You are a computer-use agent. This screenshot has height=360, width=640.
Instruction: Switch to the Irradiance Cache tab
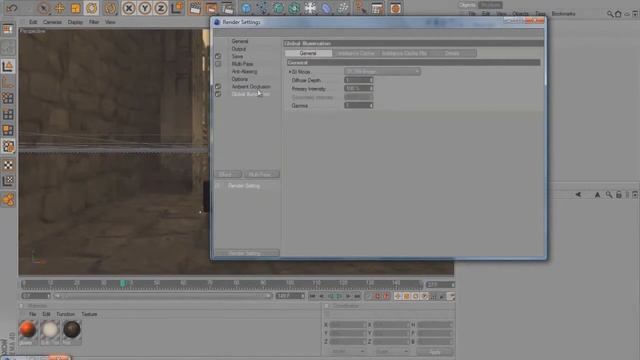tap(356, 53)
